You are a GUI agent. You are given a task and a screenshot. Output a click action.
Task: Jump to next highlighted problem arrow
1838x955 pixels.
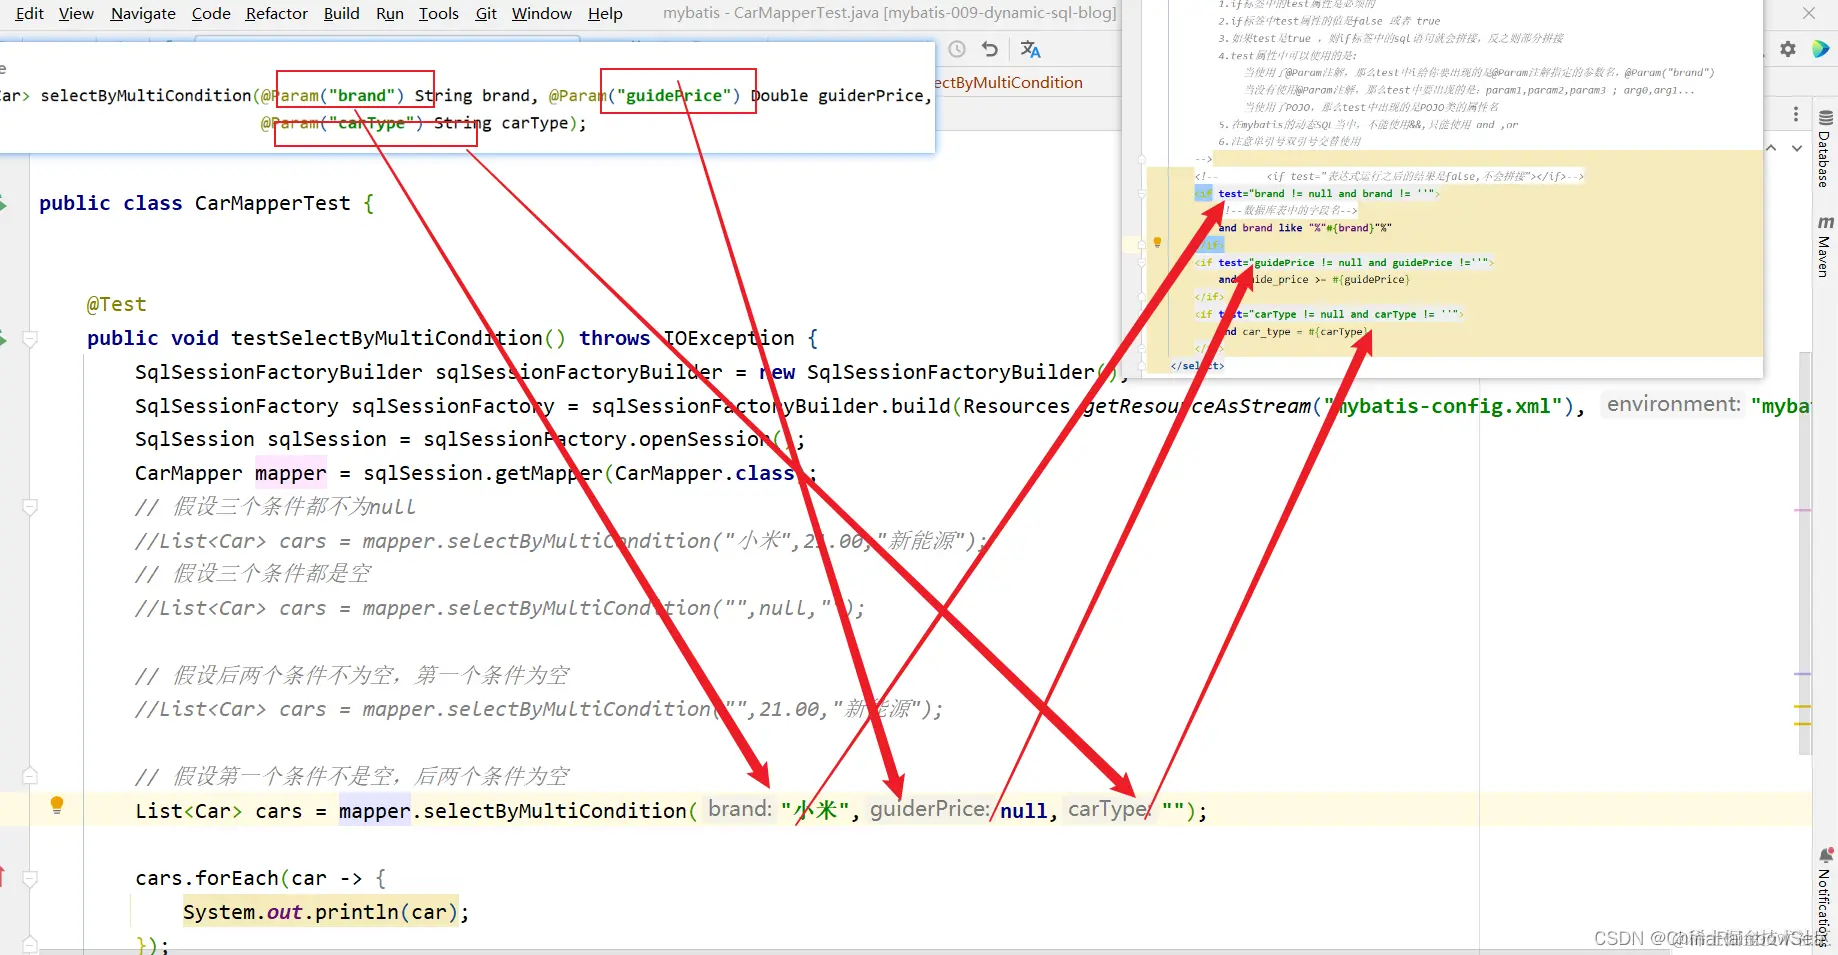click(1797, 148)
